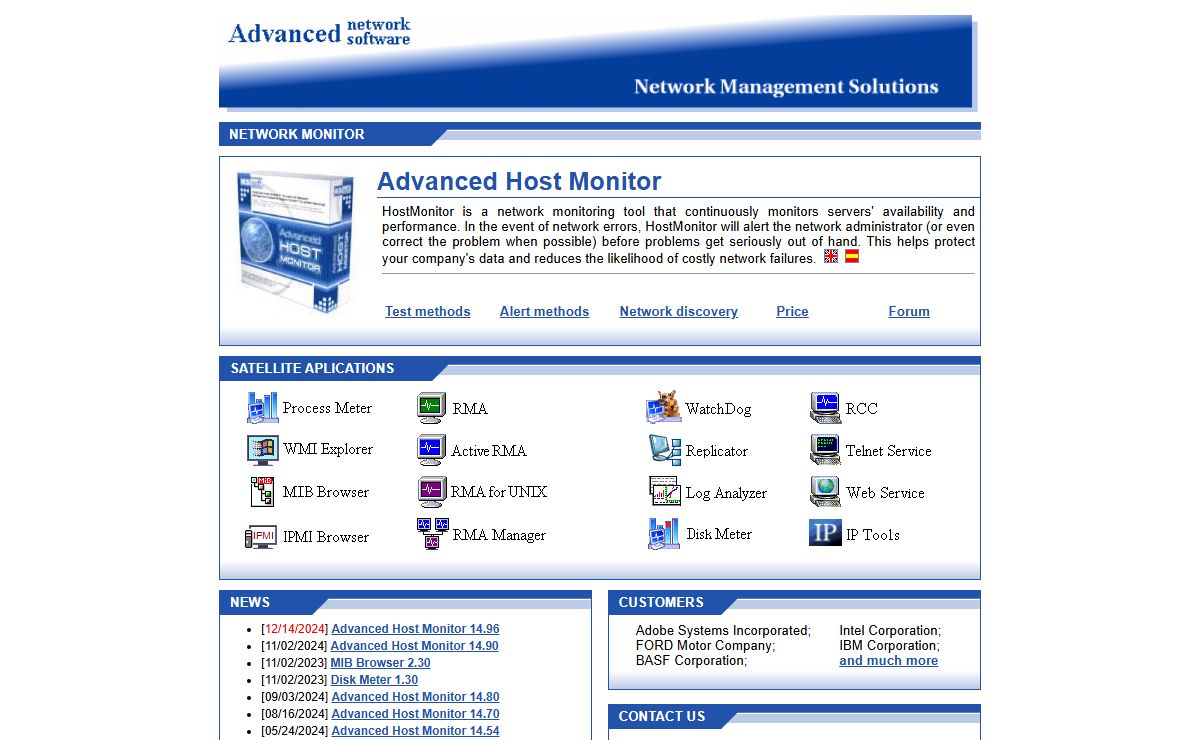Click the RMA Manager icon

(x=433, y=534)
